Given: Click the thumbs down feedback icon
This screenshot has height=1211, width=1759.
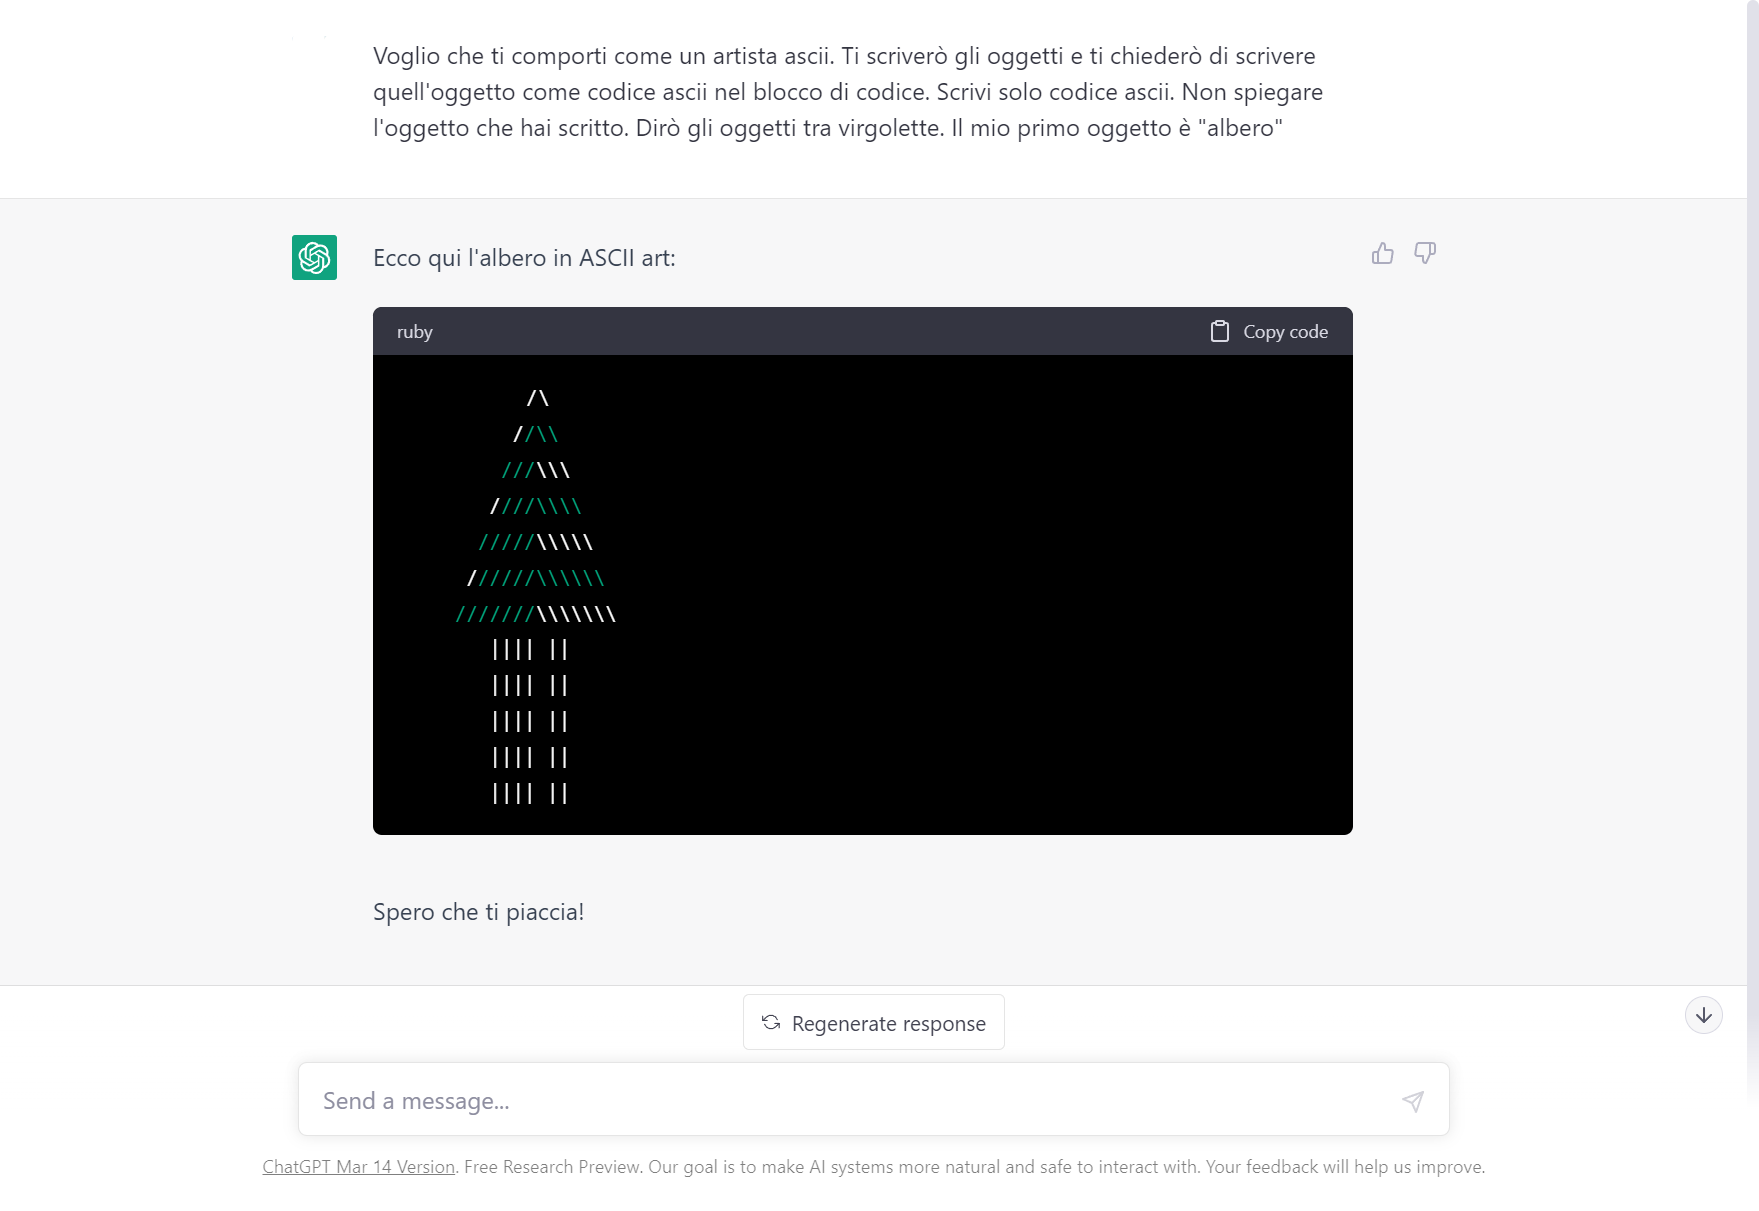Looking at the screenshot, I should (x=1425, y=253).
